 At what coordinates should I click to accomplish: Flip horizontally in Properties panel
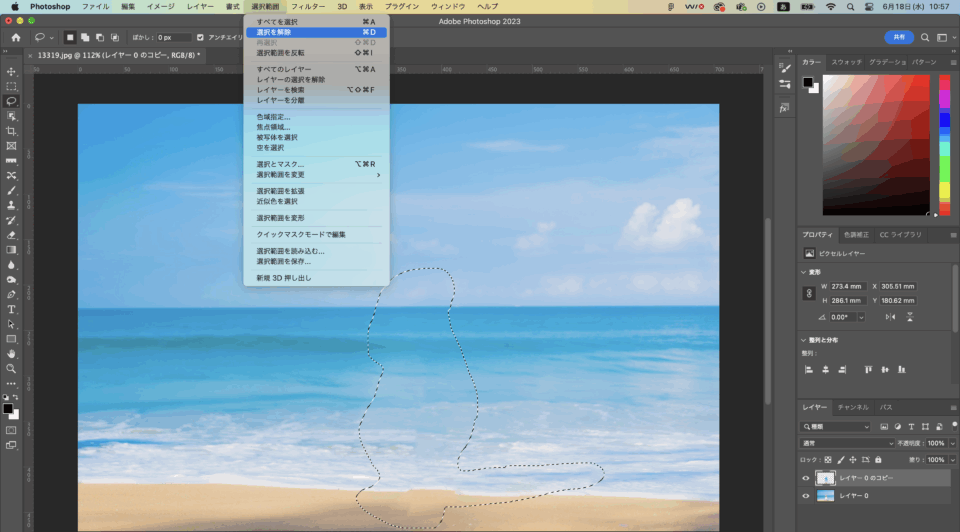[890, 317]
